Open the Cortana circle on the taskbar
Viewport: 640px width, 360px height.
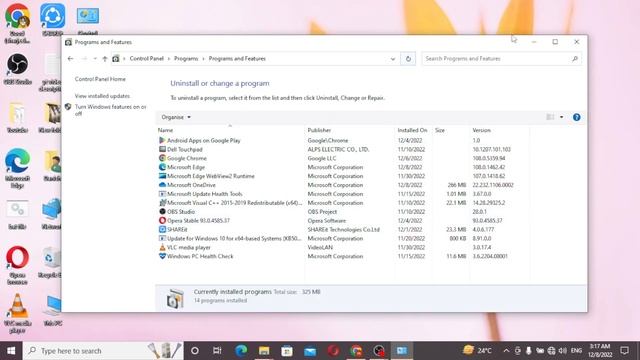click(x=195, y=351)
